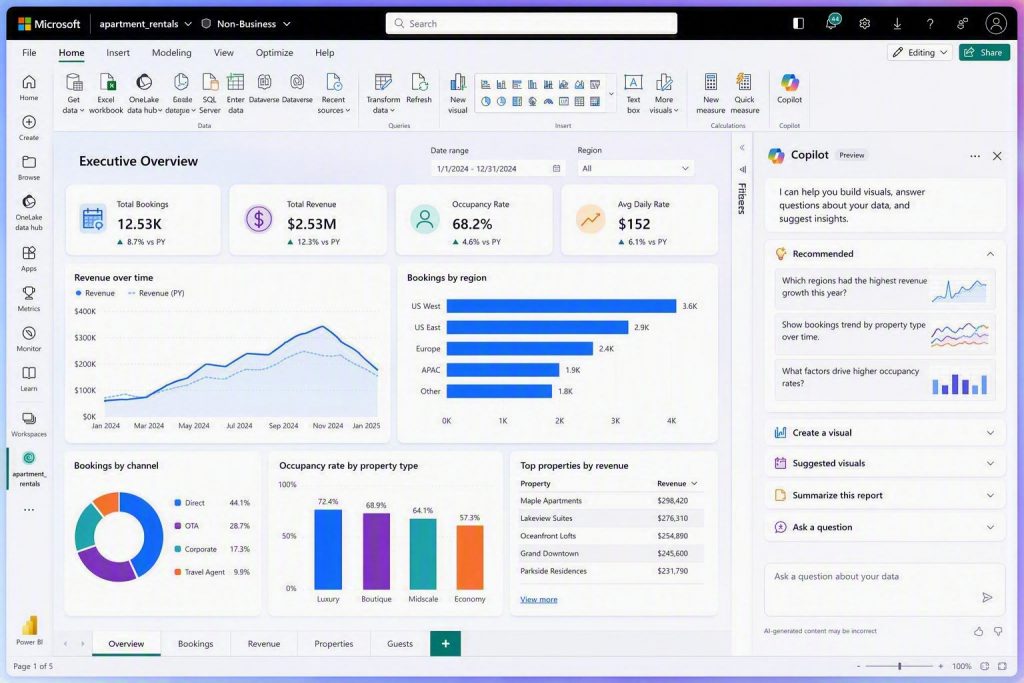Click the Search box
This screenshot has height=683, width=1024.
pos(531,24)
